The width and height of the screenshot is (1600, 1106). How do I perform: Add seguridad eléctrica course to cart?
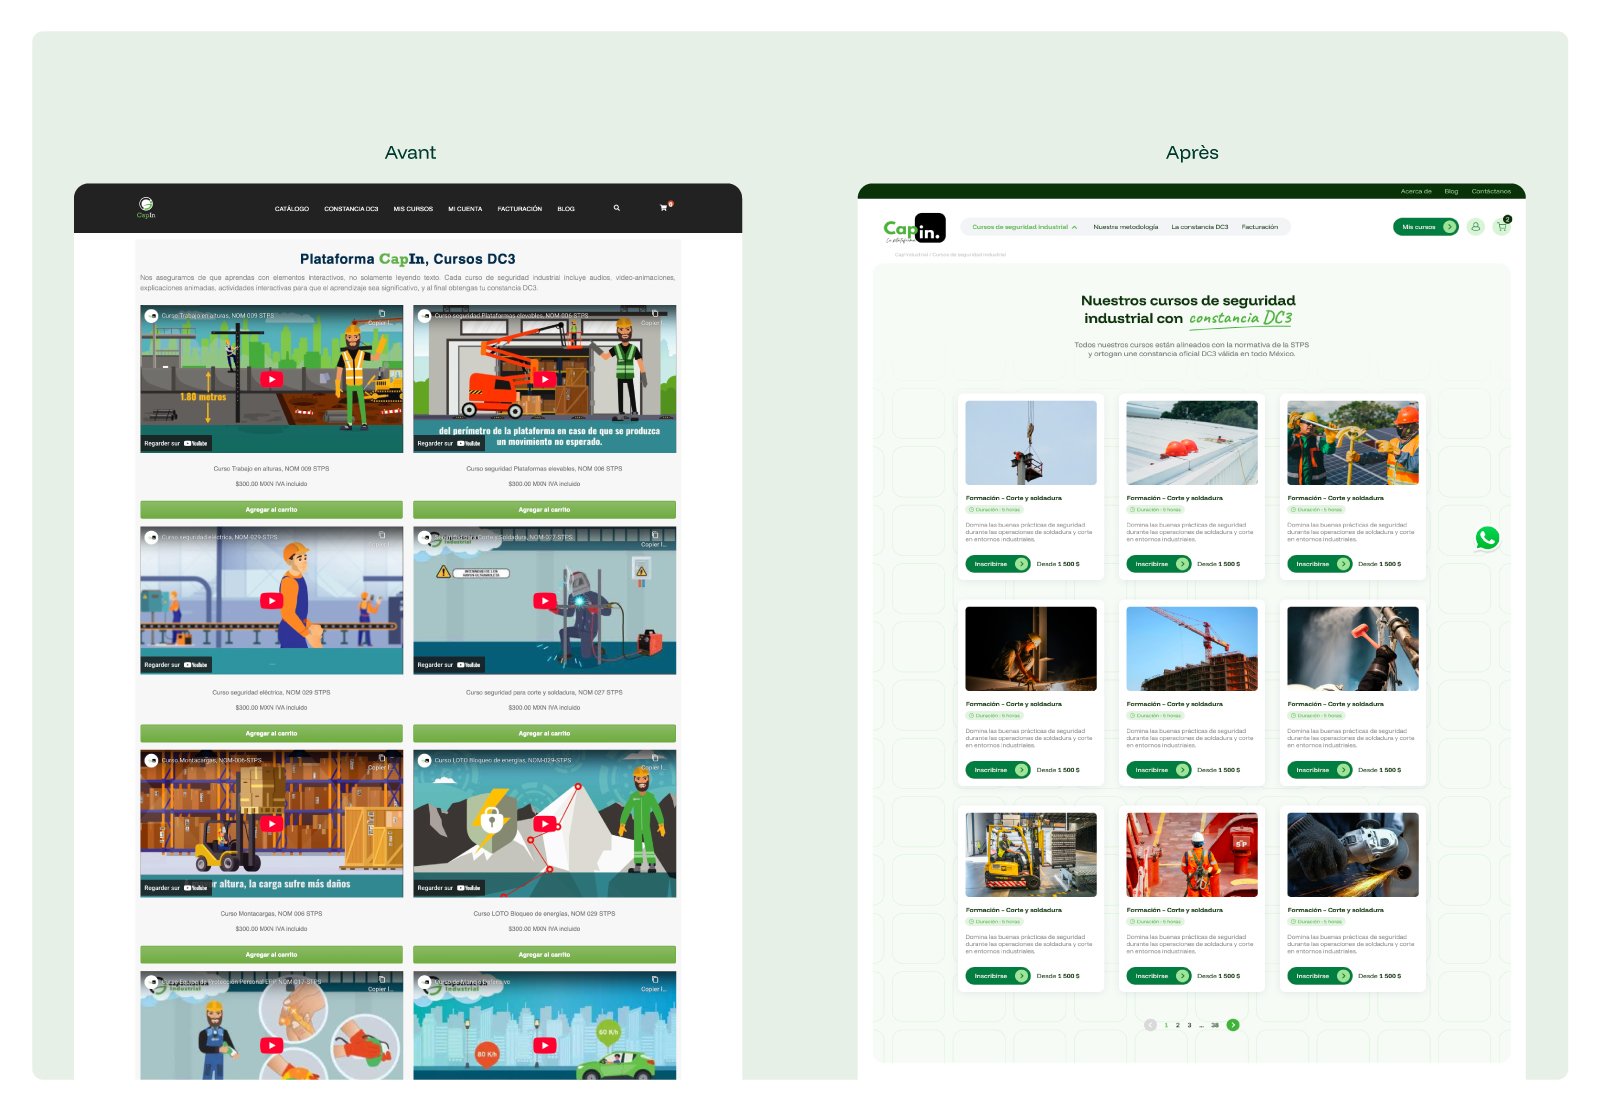[x=272, y=733]
